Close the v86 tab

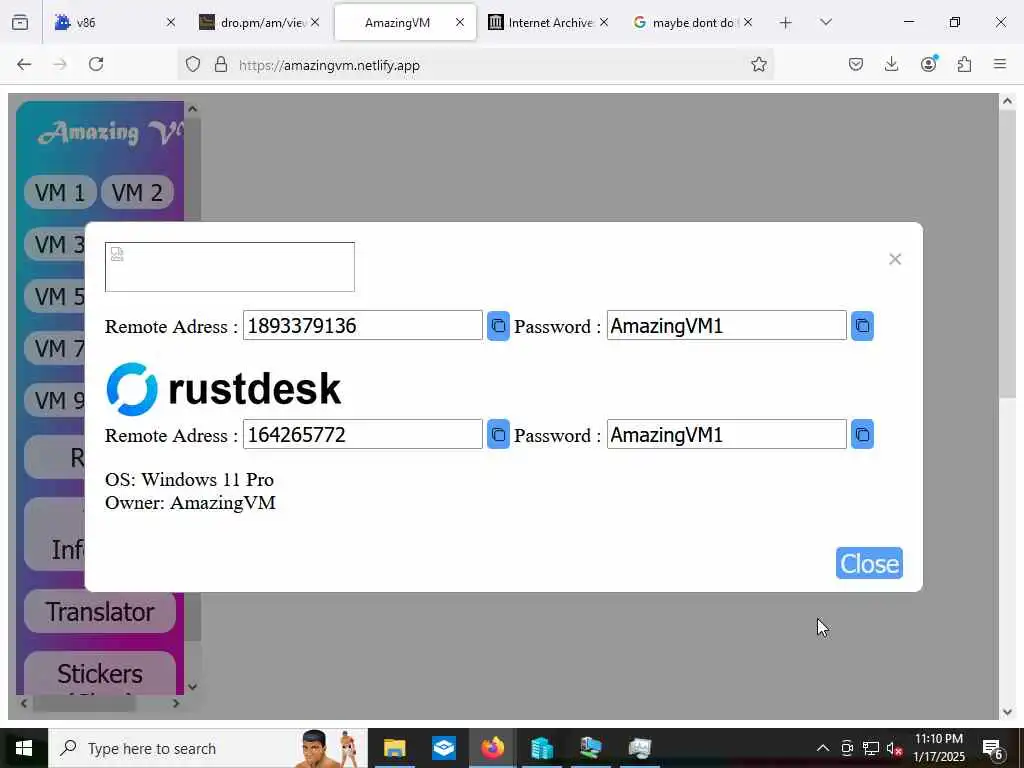[x=170, y=22]
